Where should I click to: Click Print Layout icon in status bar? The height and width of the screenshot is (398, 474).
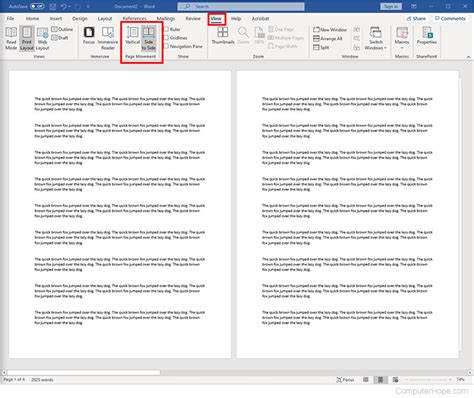click(380, 380)
